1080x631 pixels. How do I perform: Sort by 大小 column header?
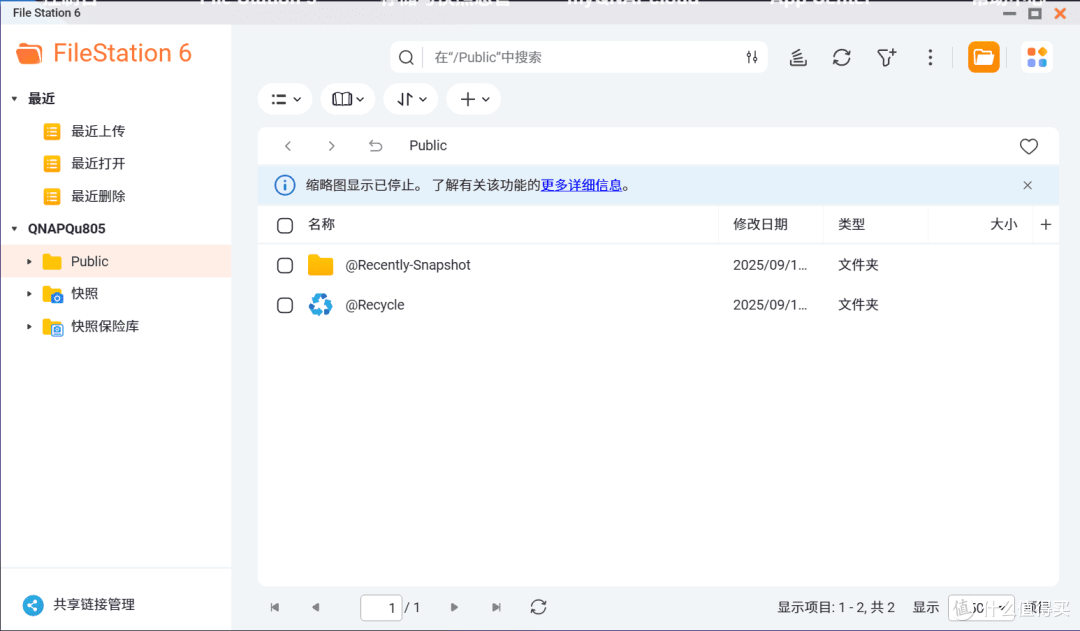click(x=1004, y=225)
